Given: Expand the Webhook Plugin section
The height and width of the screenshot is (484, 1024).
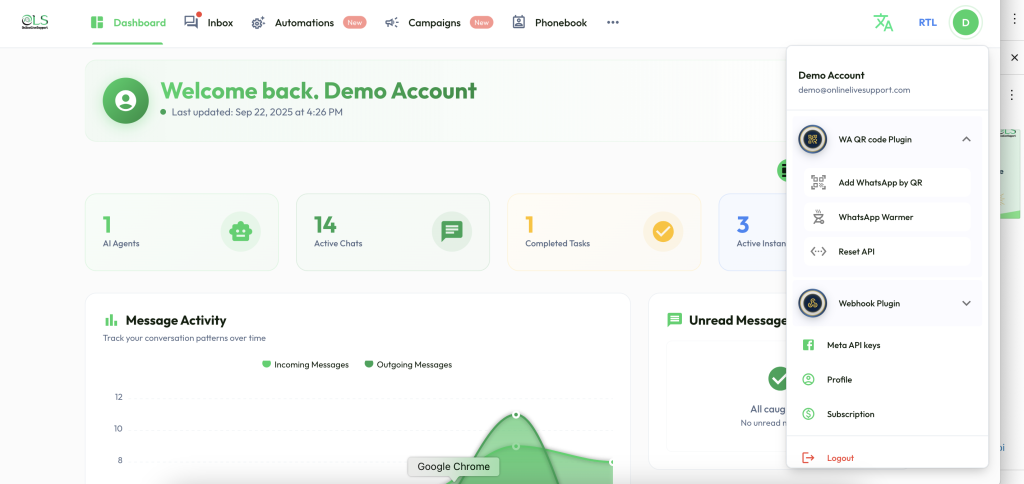Looking at the screenshot, I should [966, 303].
